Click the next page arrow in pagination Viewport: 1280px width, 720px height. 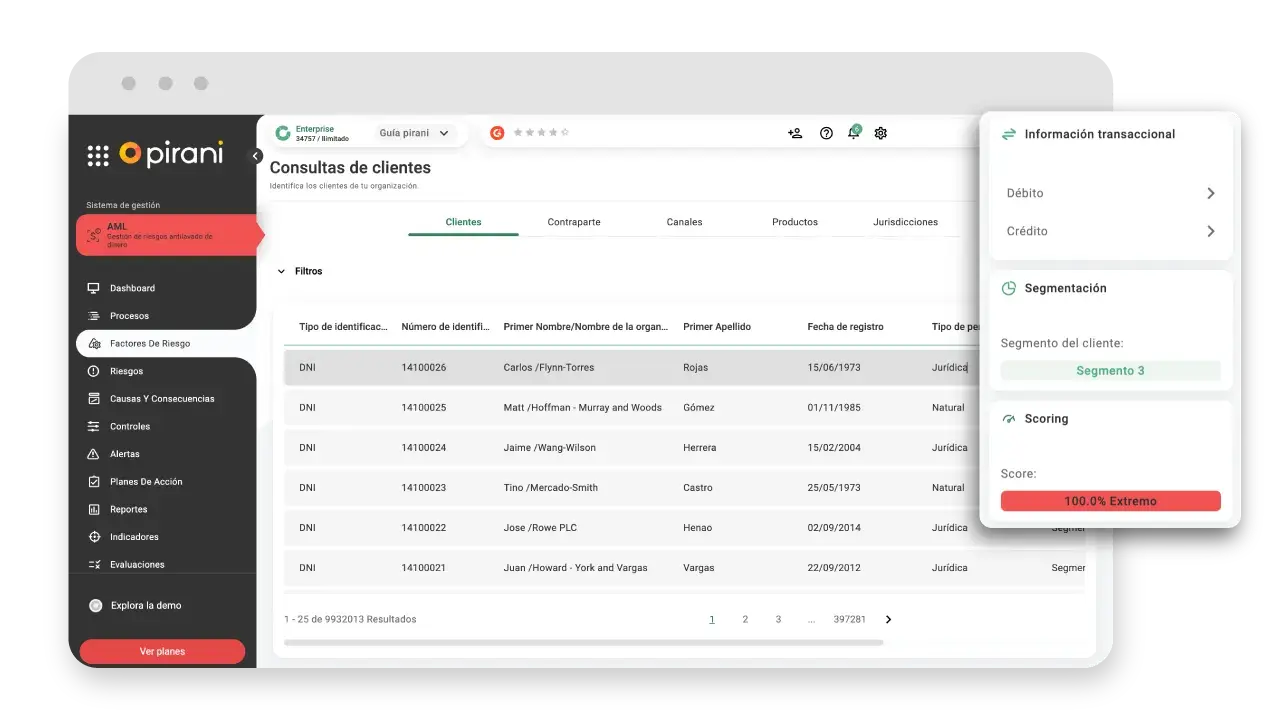click(x=888, y=620)
